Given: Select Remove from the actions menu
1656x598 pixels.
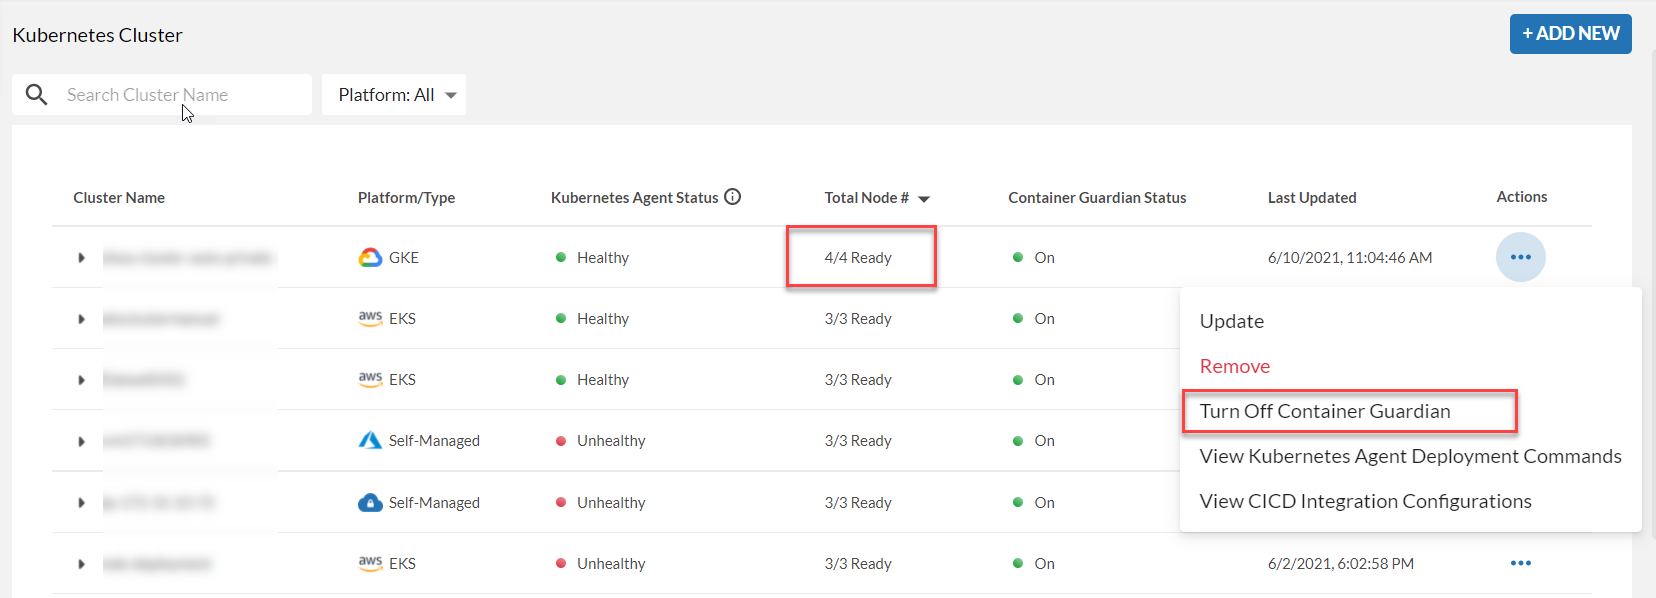Looking at the screenshot, I should pyautogui.click(x=1234, y=366).
